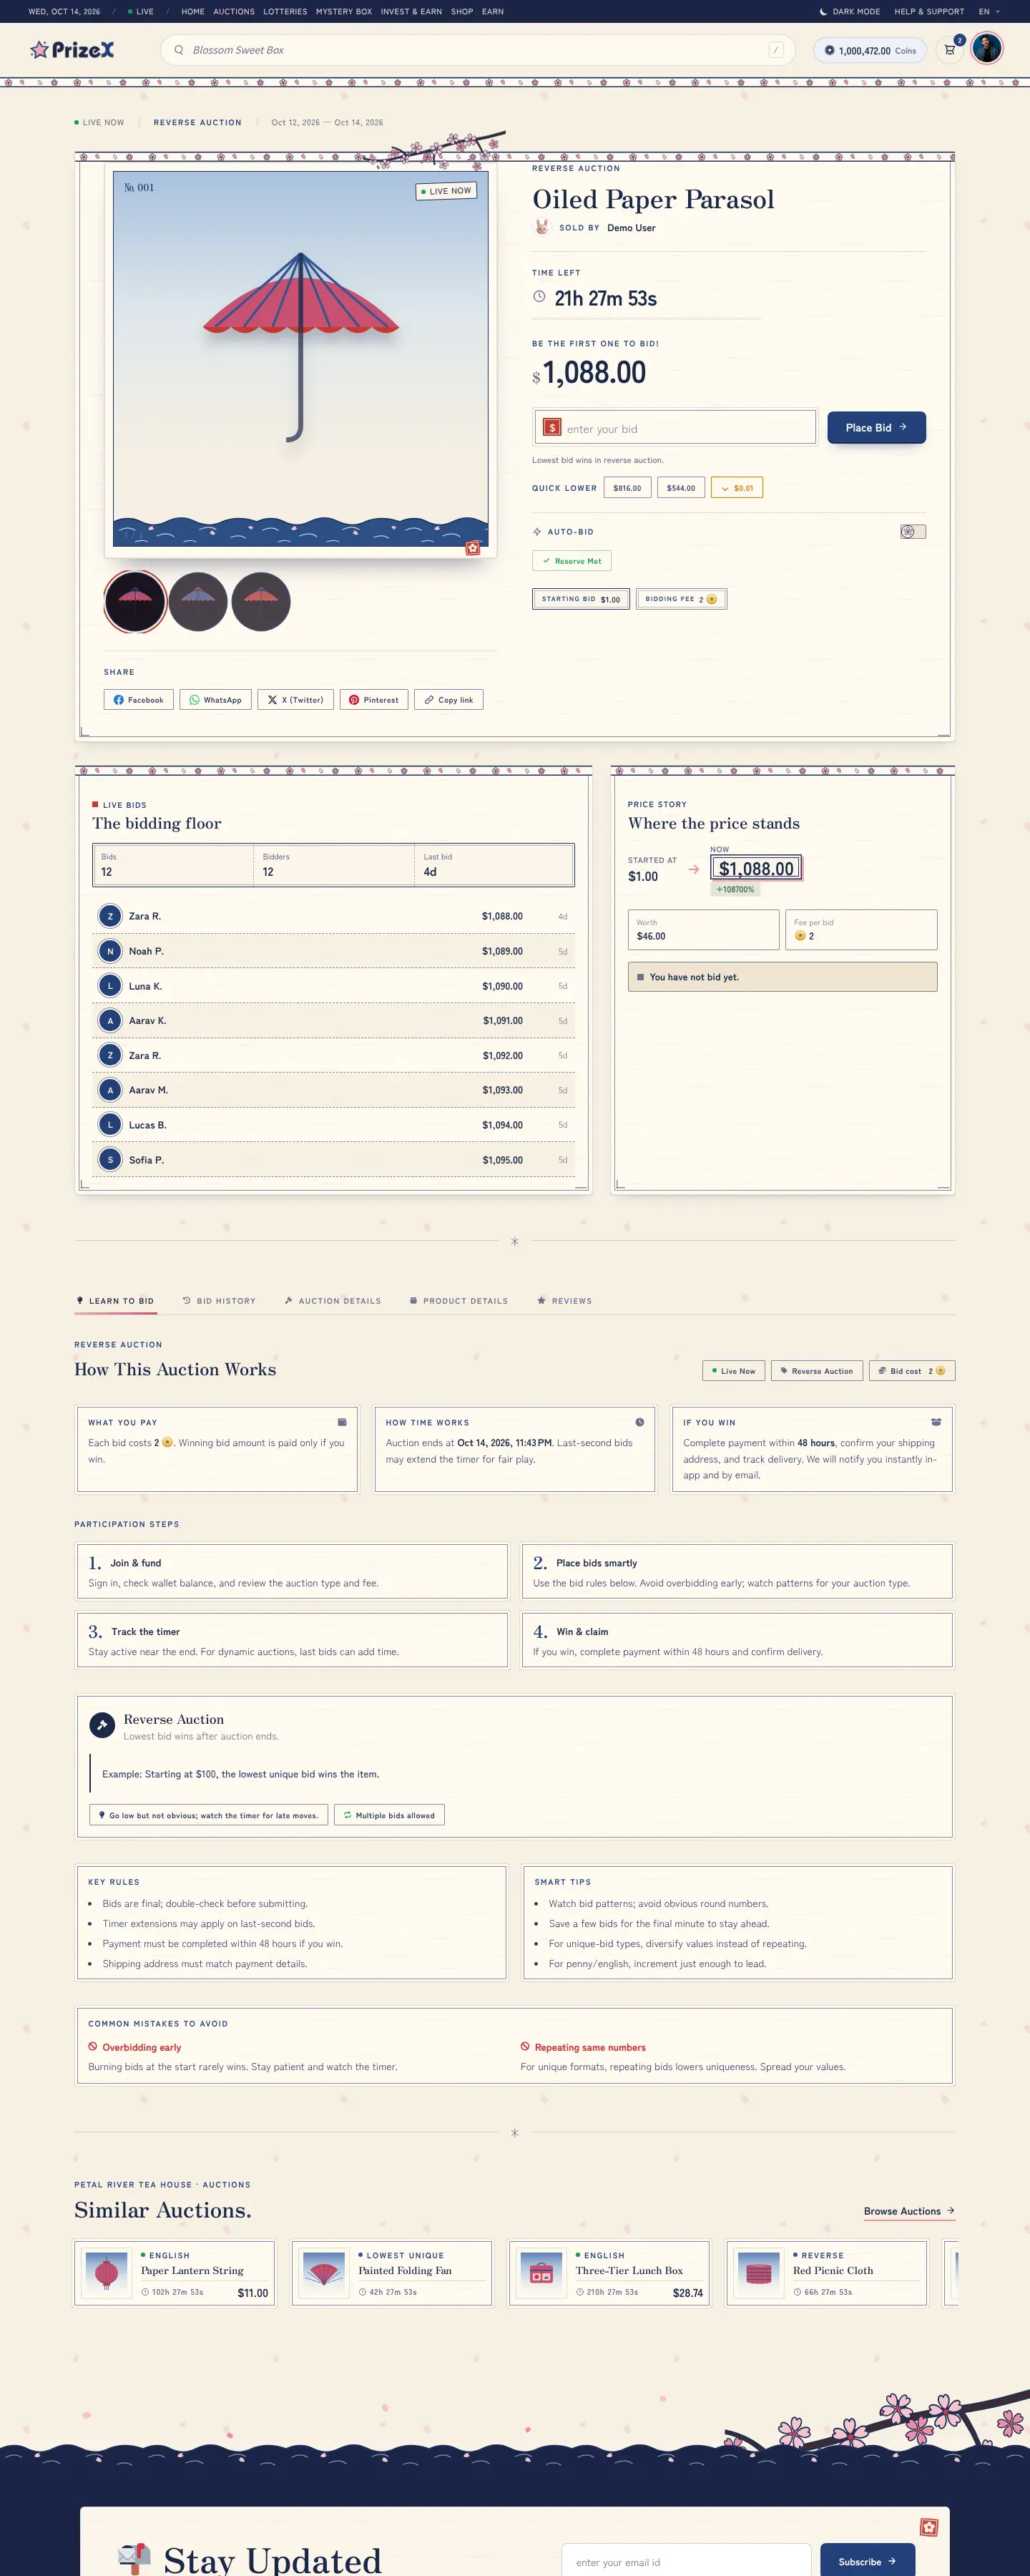Open the Auction Details tab
Screen dimensions: 1030x2576
click(333, 1301)
